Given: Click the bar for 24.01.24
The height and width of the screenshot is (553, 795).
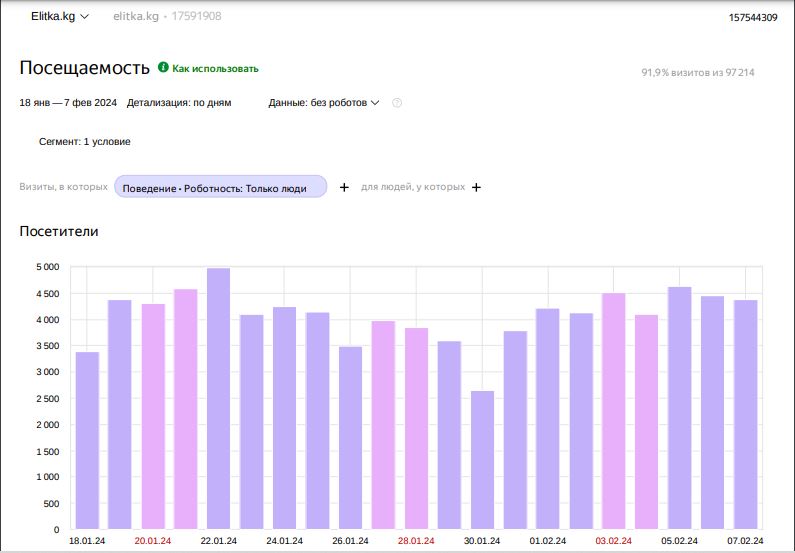Looking at the screenshot, I should coord(284,418).
